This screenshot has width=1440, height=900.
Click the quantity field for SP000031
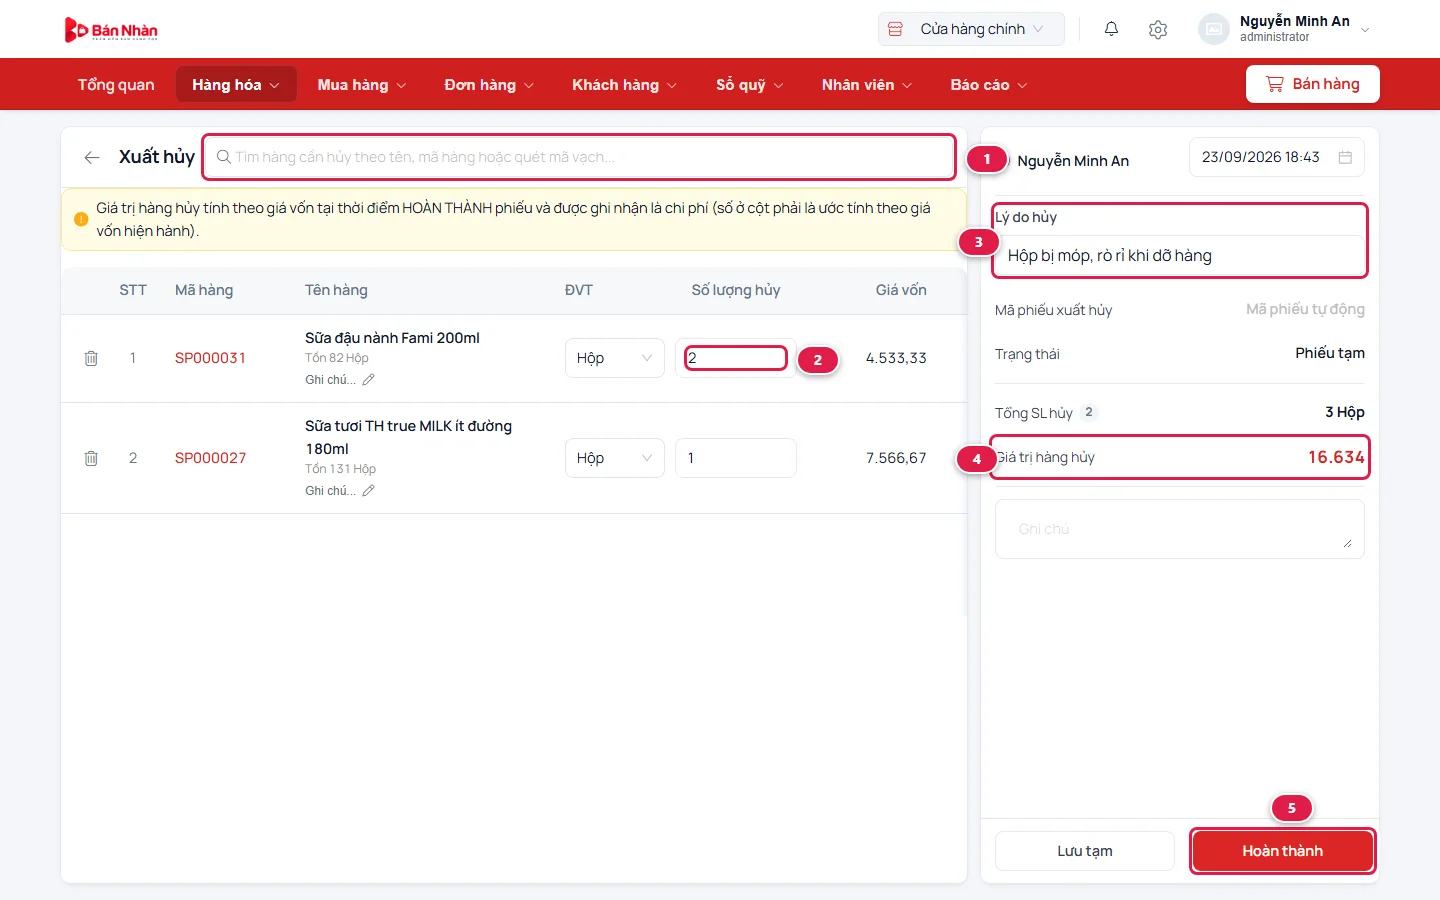(736, 358)
